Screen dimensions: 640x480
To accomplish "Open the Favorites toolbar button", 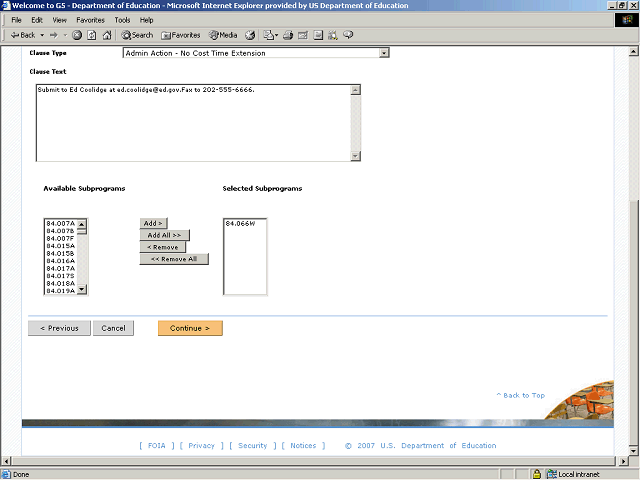I will (181, 36).
